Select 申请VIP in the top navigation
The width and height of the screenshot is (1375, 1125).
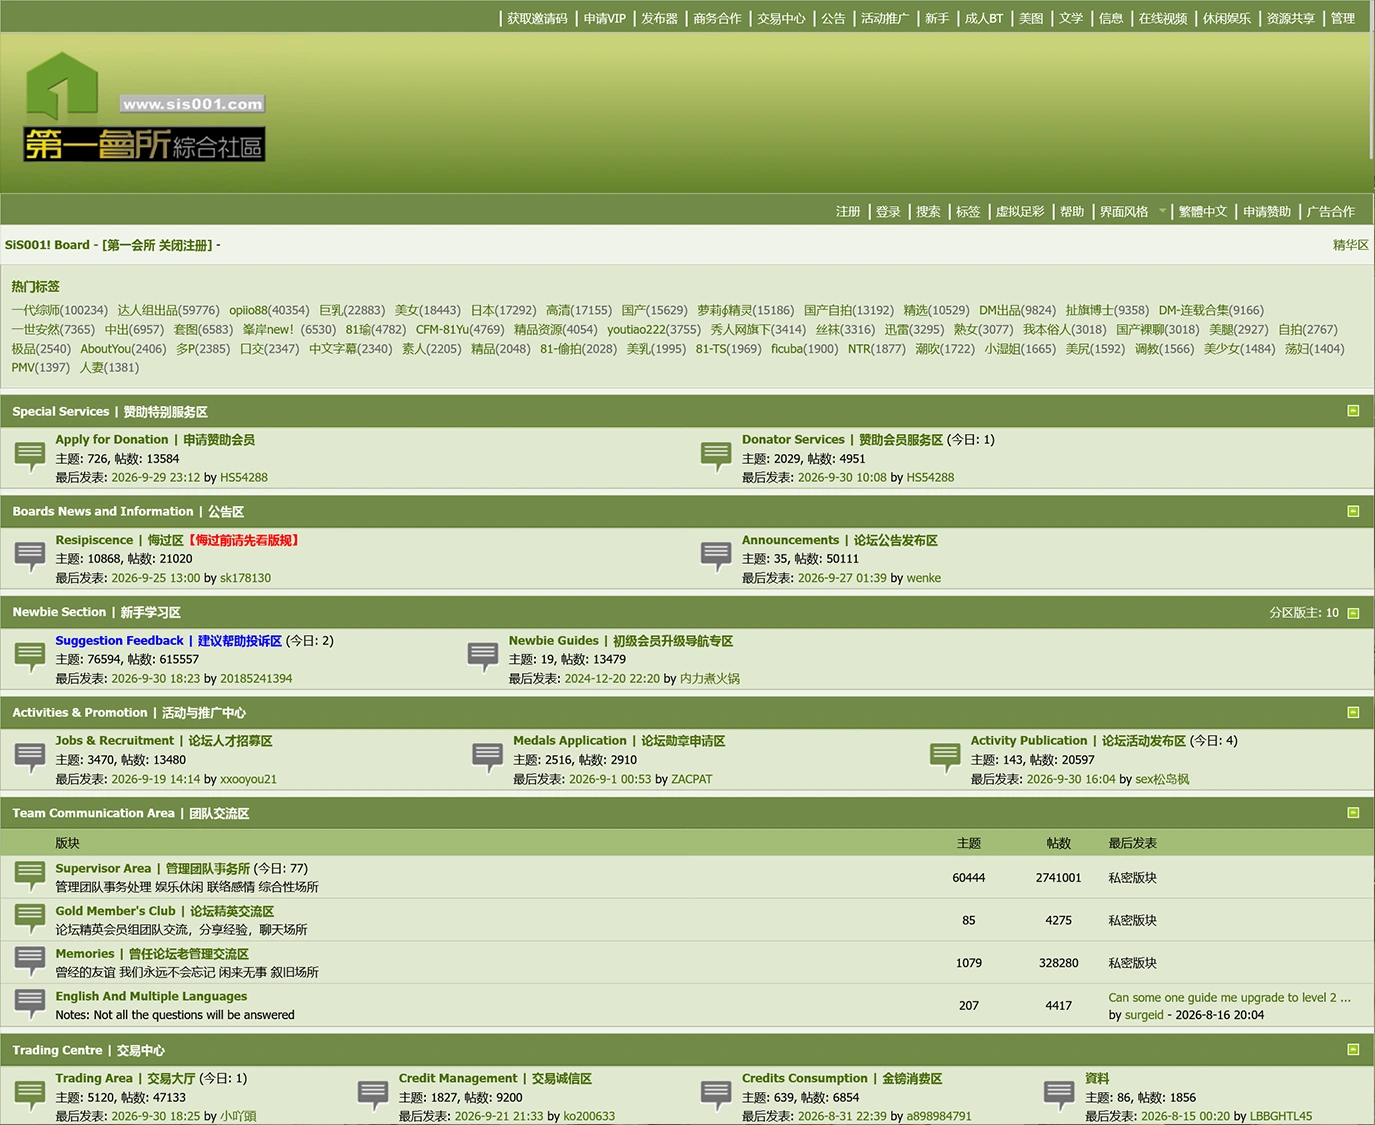click(x=604, y=18)
